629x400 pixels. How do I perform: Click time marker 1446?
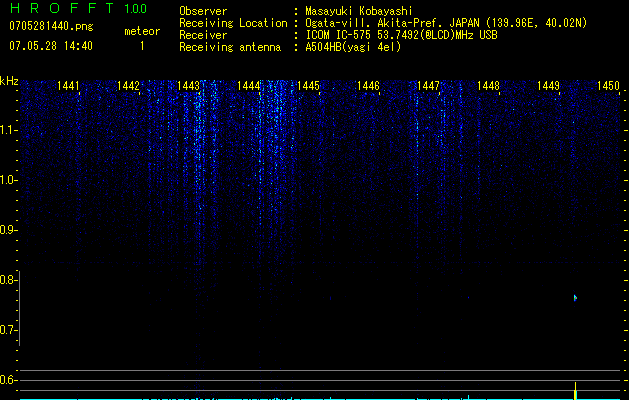(368, 86)
